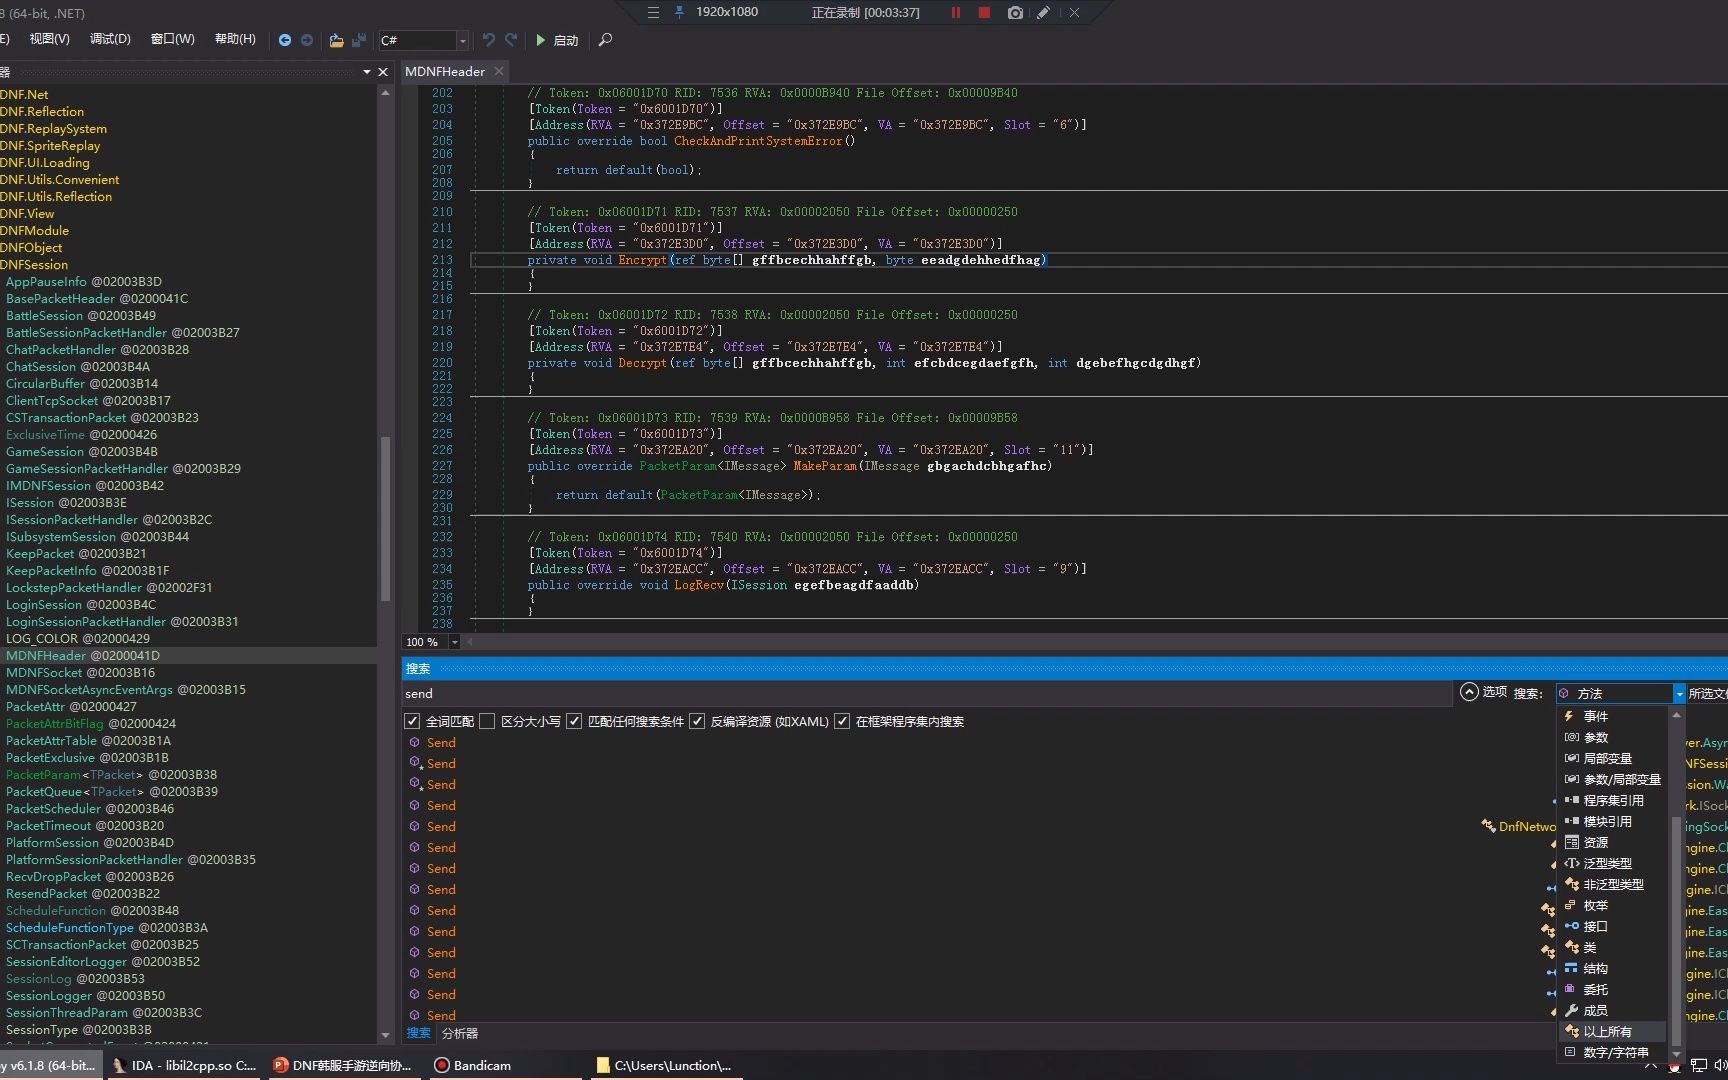Screen dimensions: 1728x1080
Task: Take a screenshot with the camera icon
Action: click(x=1015, y=13)
